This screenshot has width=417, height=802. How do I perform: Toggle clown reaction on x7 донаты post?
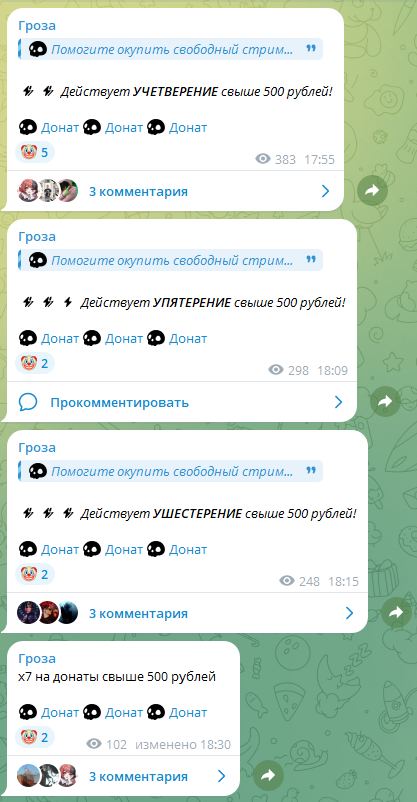click(x=35, y=737)
